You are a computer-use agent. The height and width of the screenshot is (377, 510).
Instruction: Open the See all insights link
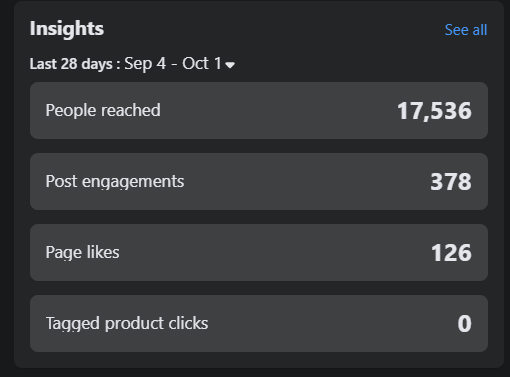tap(466, 30)
